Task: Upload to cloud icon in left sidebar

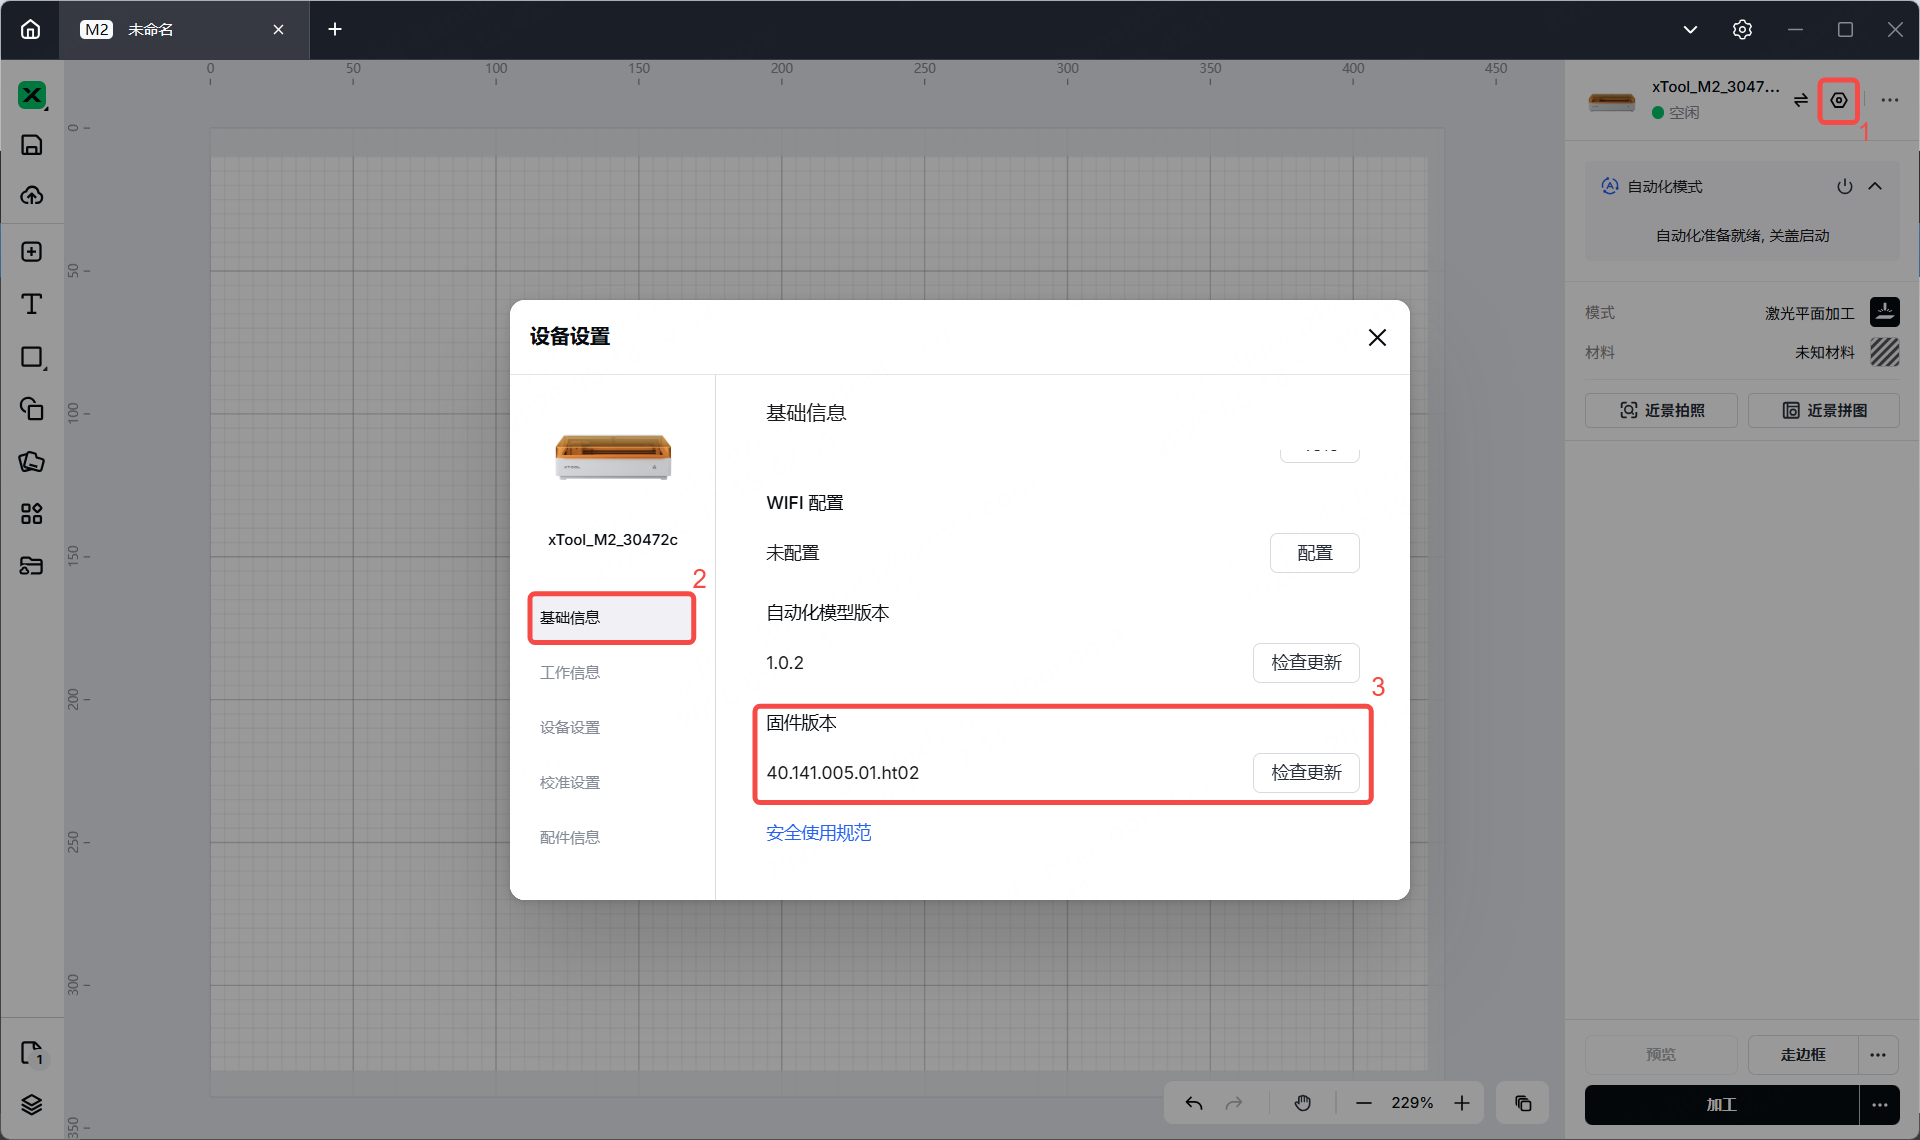Action: coord(32,195)
